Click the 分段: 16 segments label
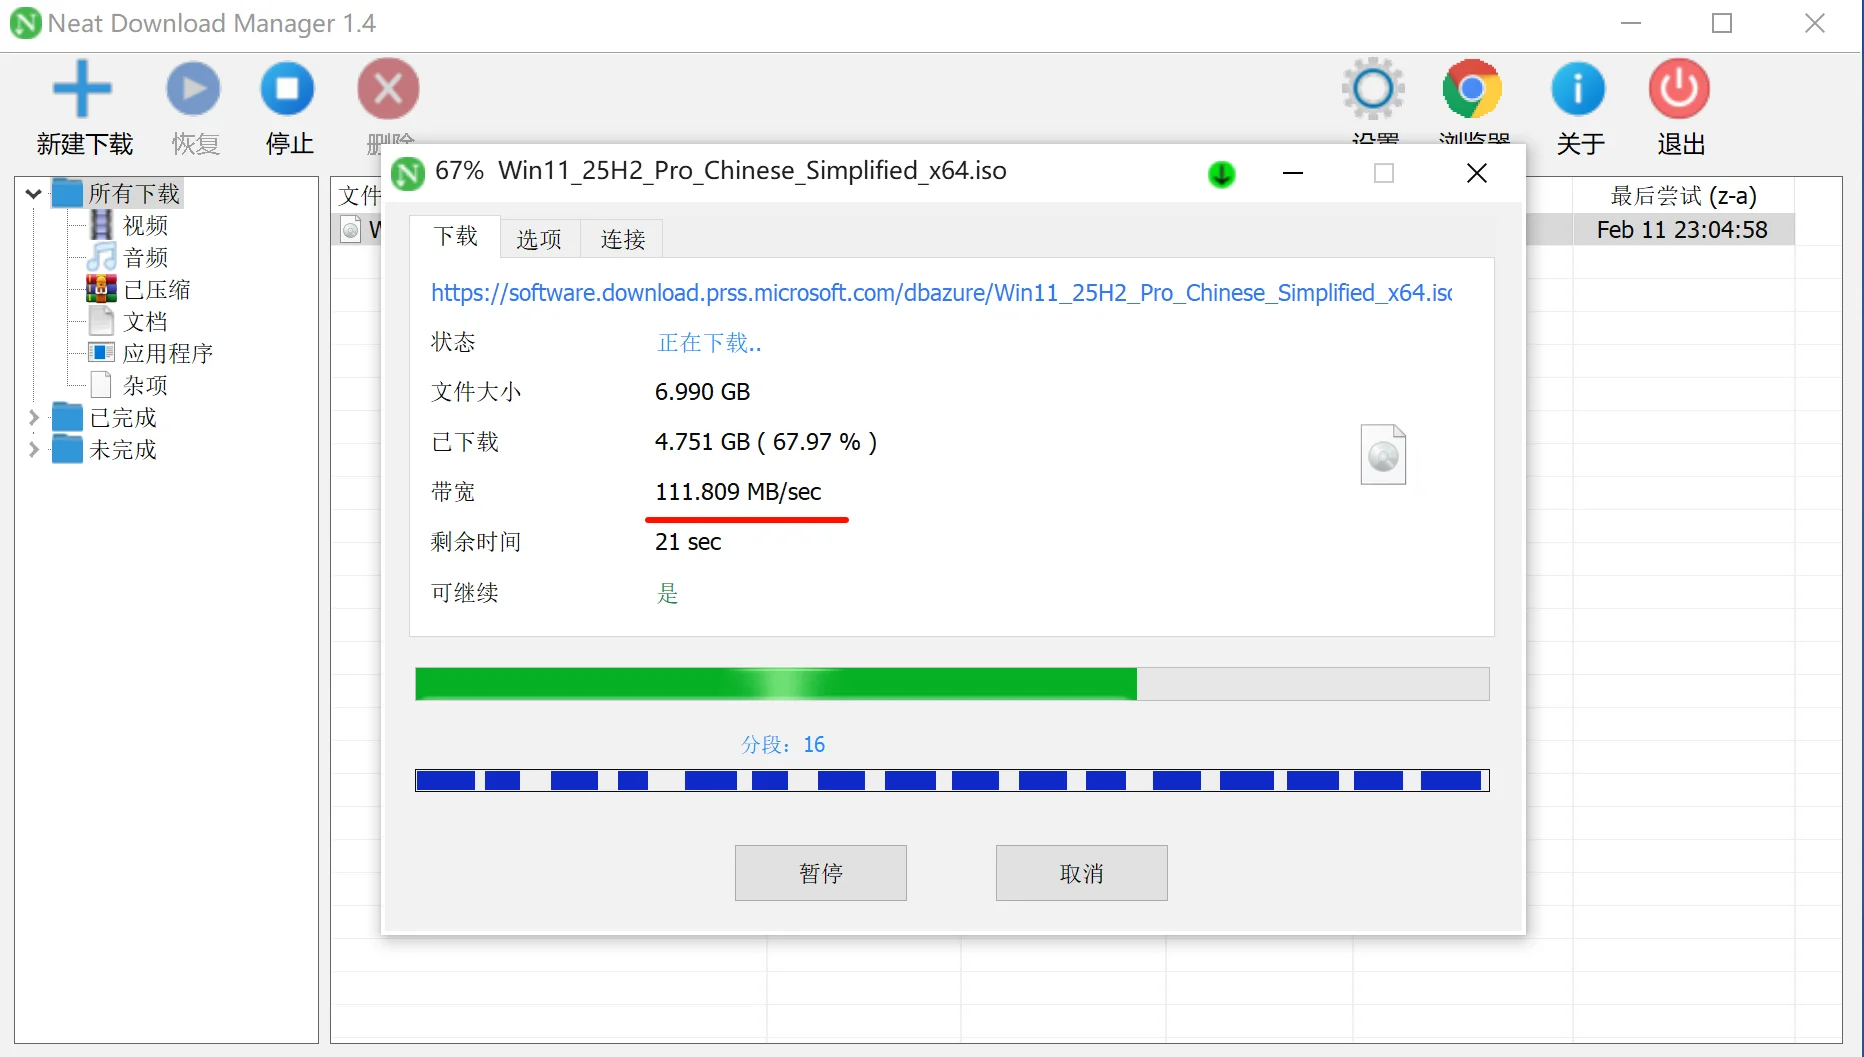The width and height of the screenshot is (1864, 1057). tap(783, 744)
